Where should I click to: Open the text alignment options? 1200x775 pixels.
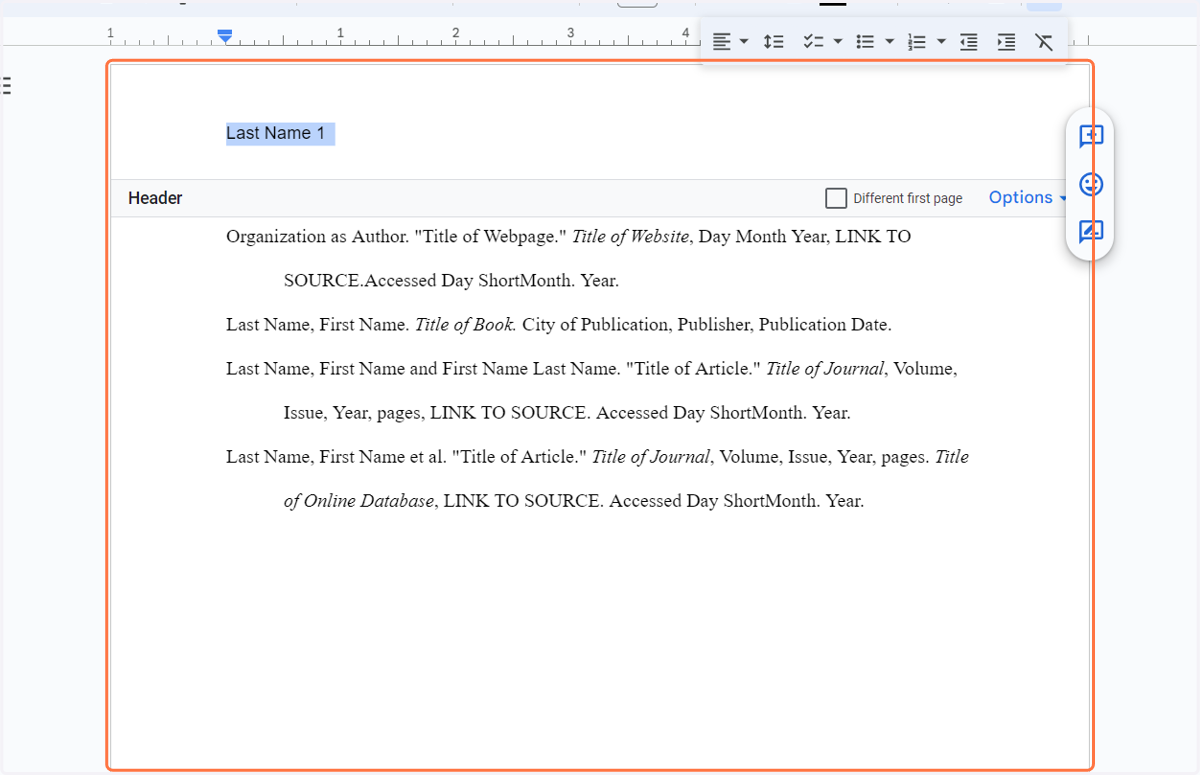coord(722,42)
